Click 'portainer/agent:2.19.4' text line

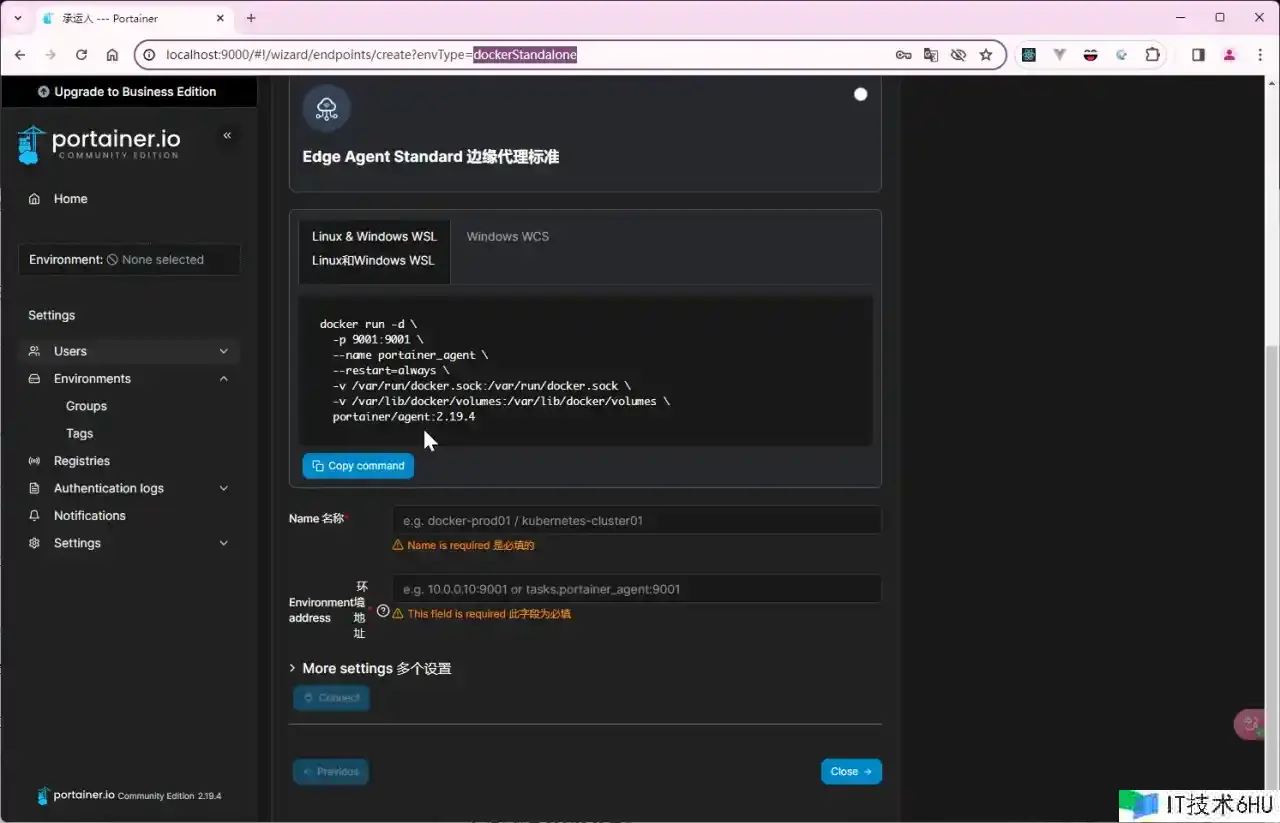pos(404,416)
